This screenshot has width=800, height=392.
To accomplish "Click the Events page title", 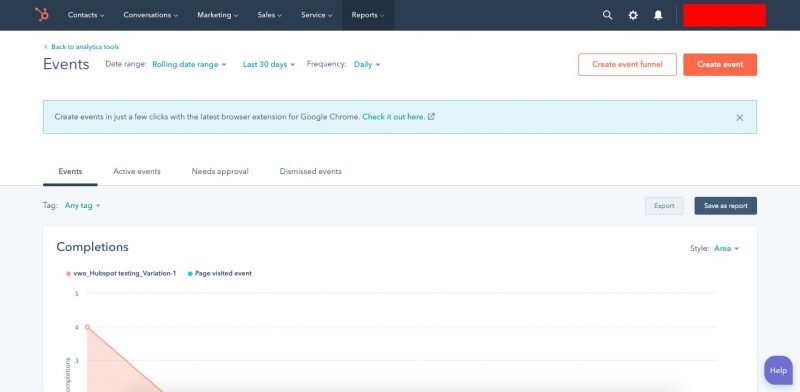I will click(x=66, y=64).
